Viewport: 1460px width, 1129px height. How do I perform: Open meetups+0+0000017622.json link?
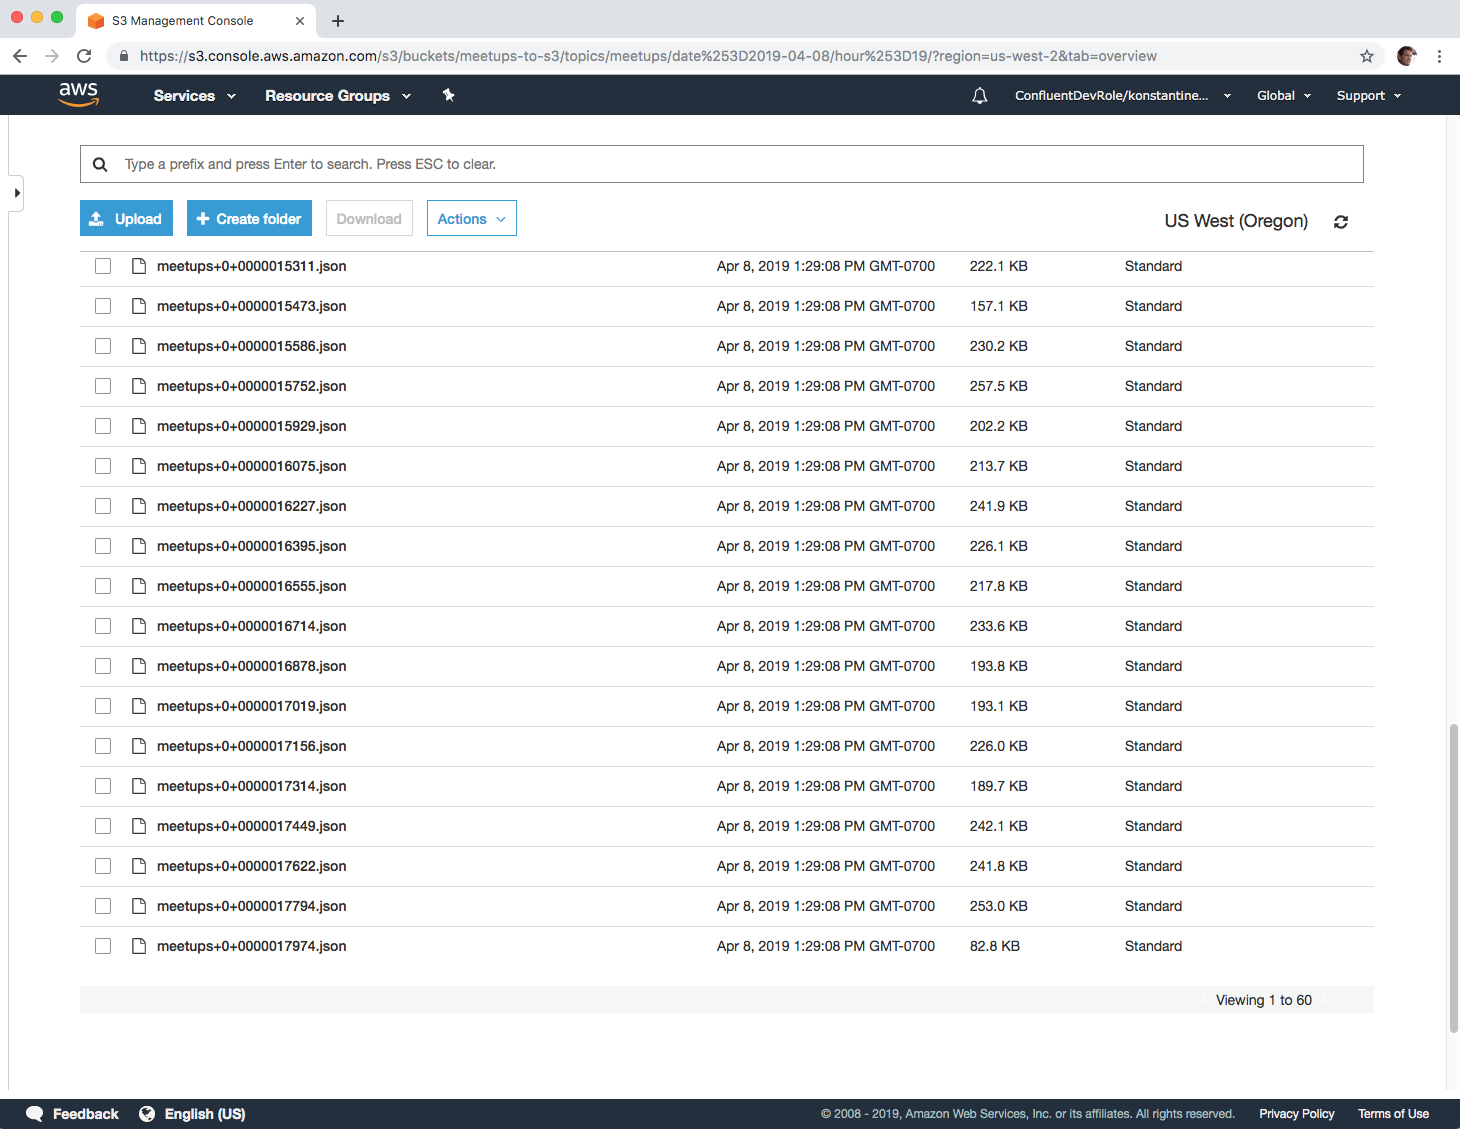click(252, 866)
